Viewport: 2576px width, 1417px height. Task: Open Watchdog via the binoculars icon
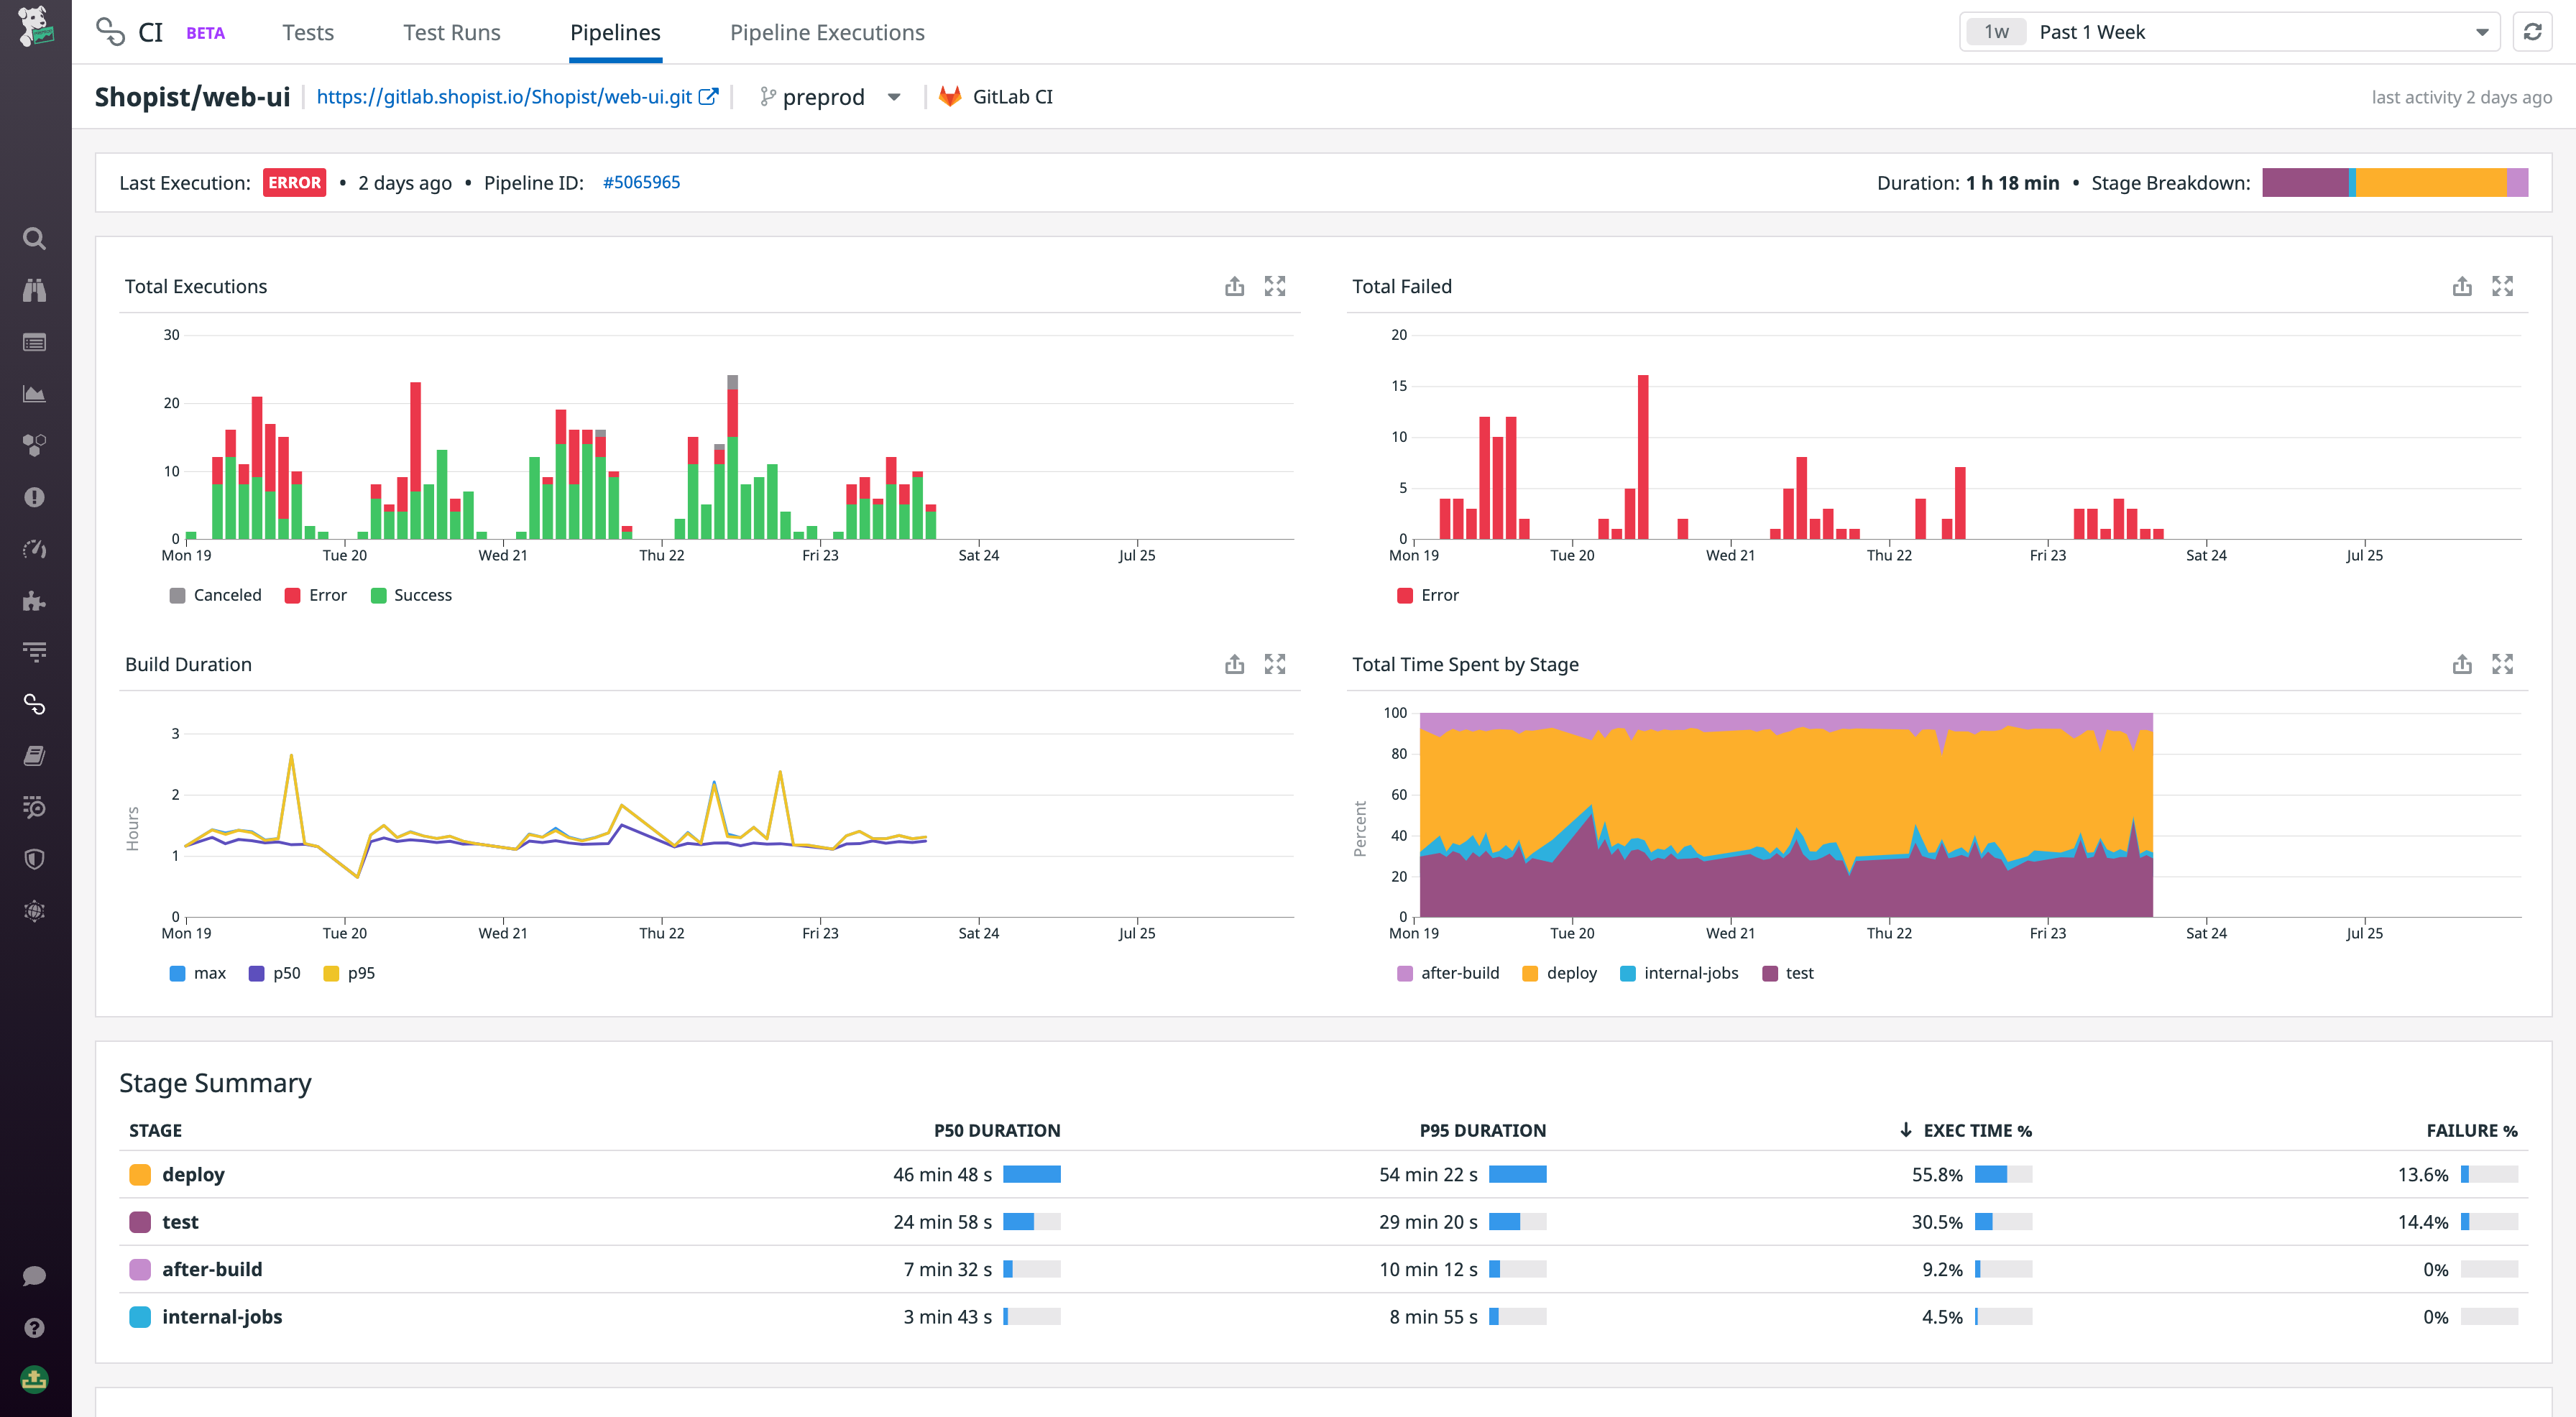(x=35, y=291)
